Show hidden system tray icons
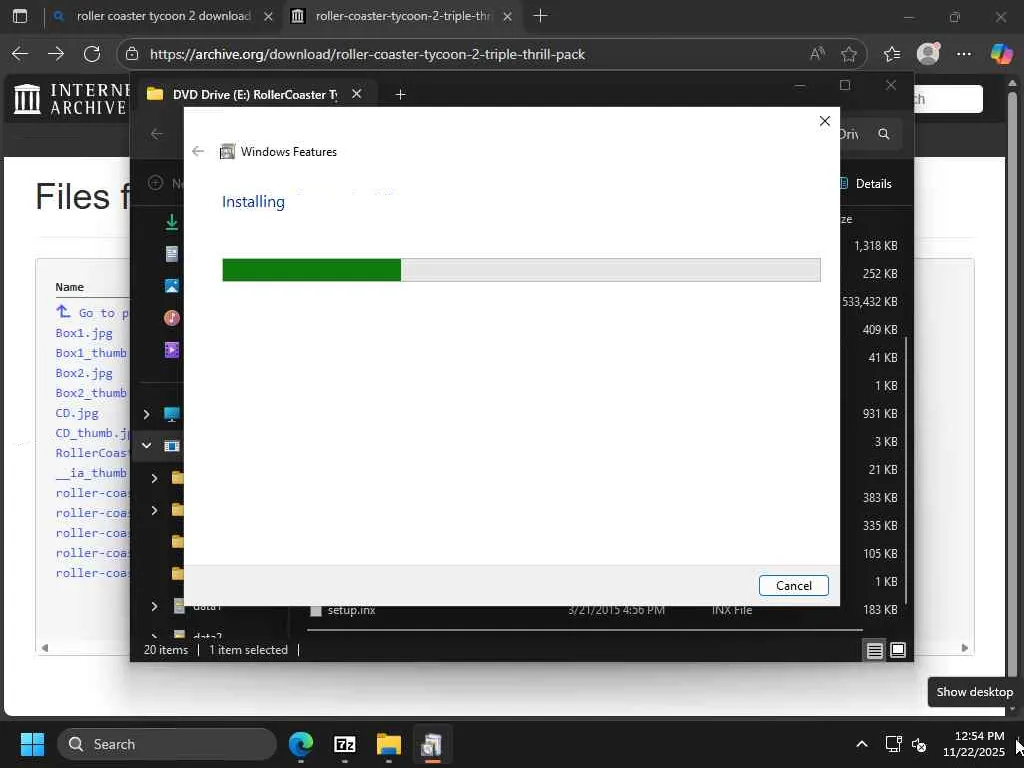This screenshot has width=1024, height=768. (862, 744)
